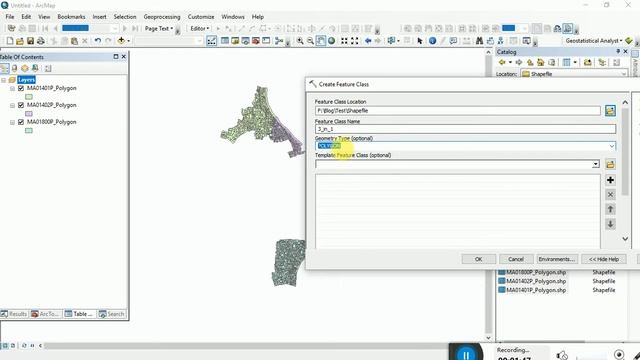This screenshot has width=640, height=360.
Task: Click the Fixed Zoom Out icon
Action: (355, 41)
